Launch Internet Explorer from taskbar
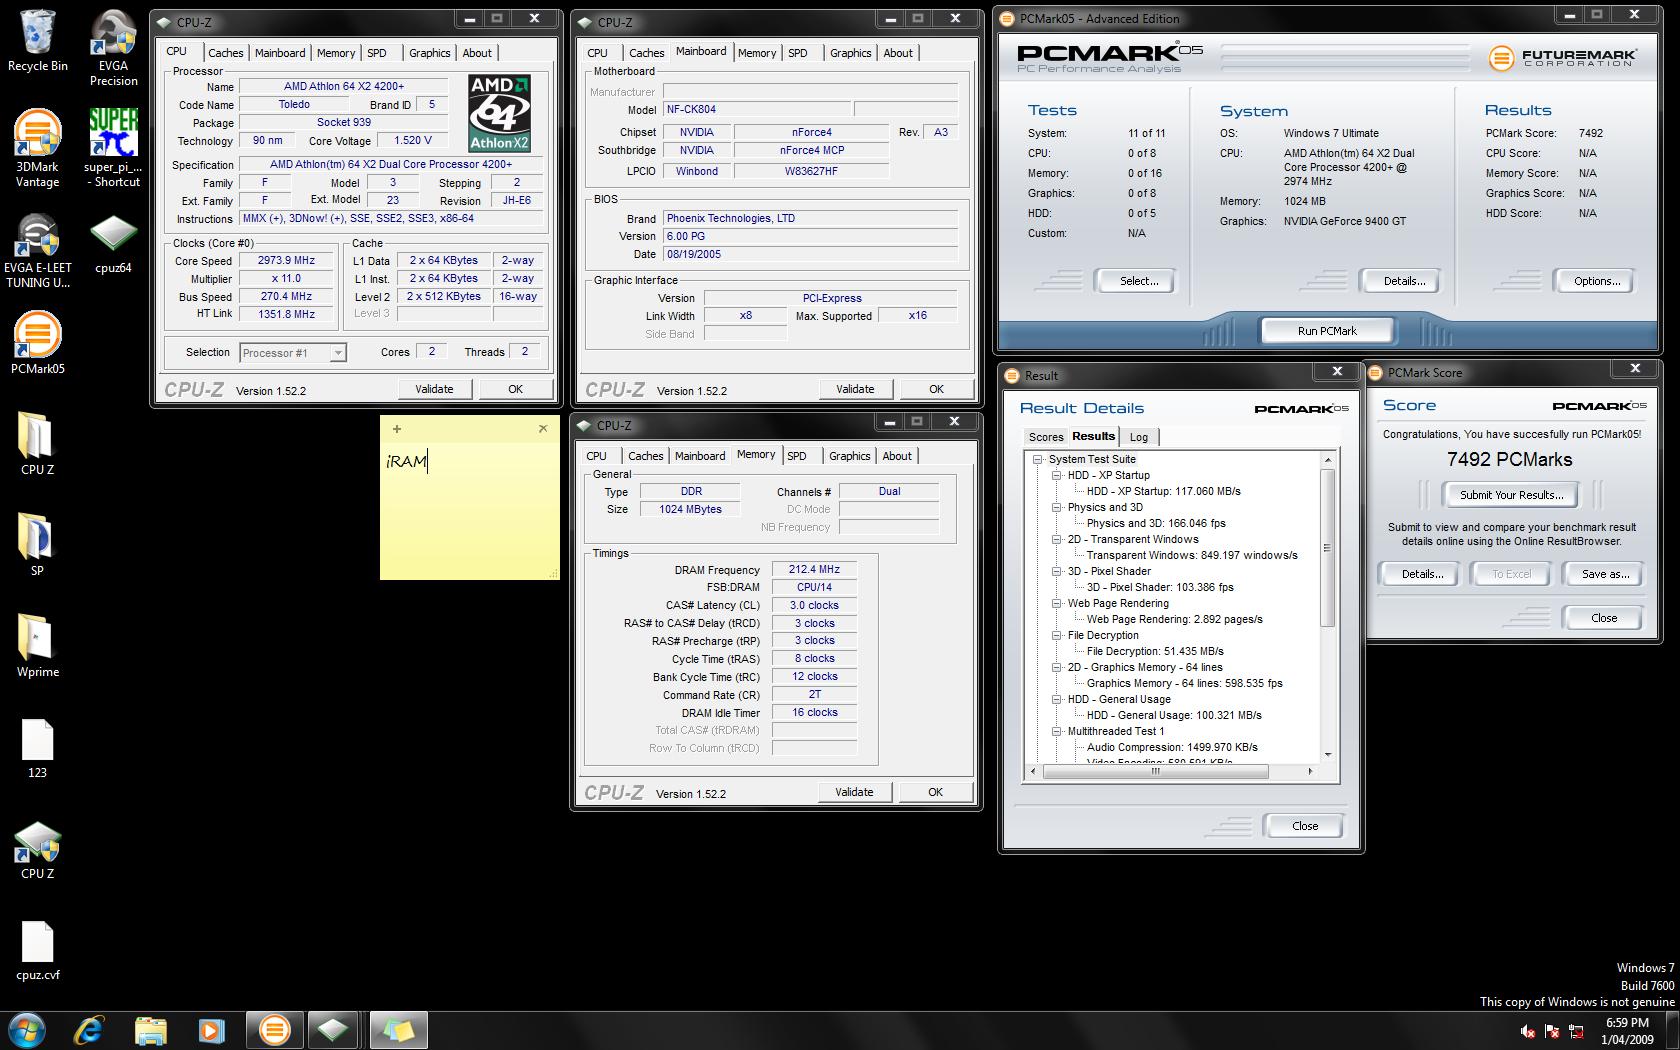This screenshot has width=1680, height=1050. tap(89, 1029)
